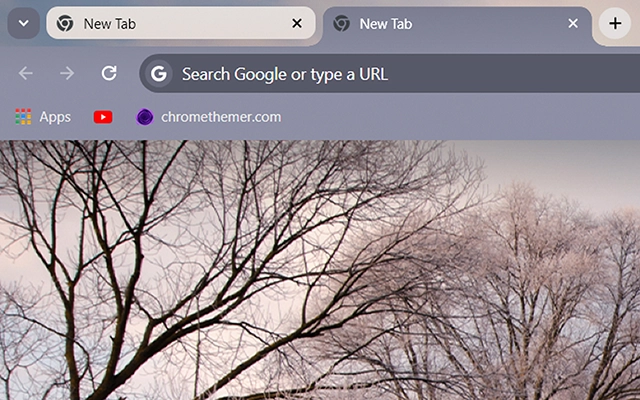This screenshot has width=640, height=400.
Task: Click the Chrome favicon on the first tab
Action: tap(65, 23)
